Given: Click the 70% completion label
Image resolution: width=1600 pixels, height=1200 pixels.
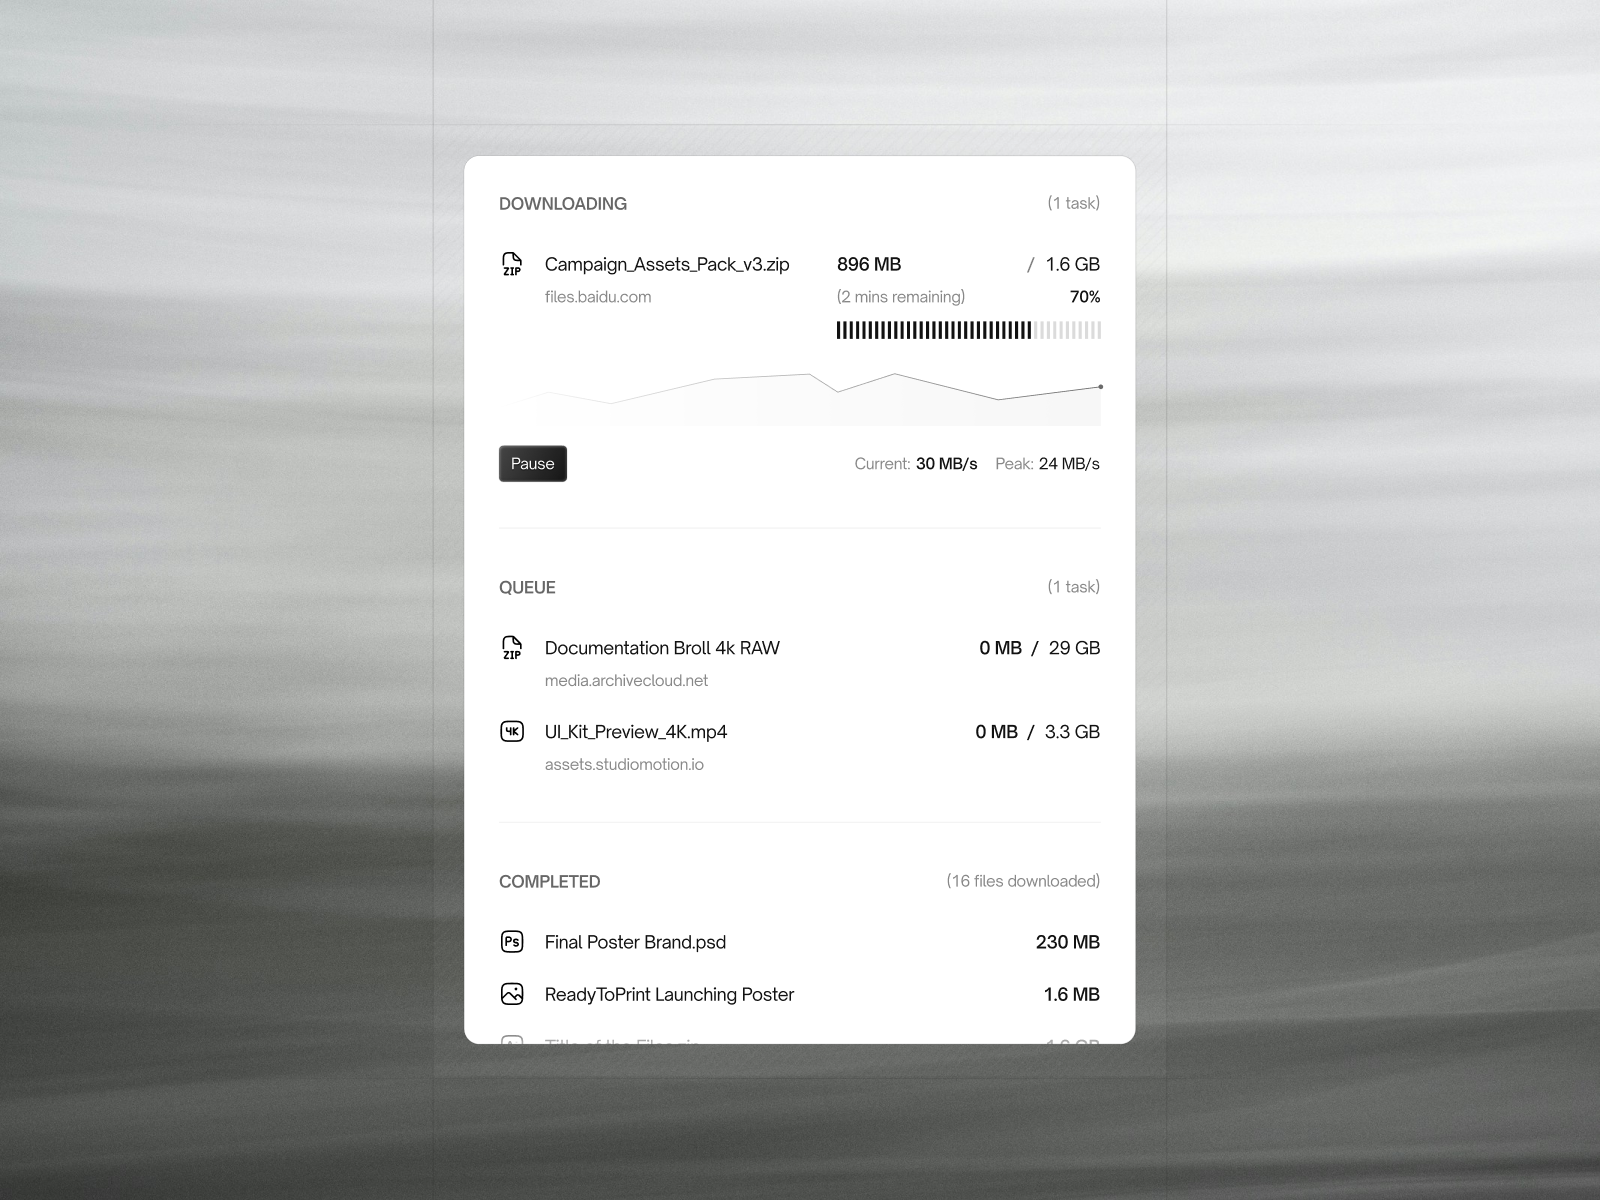Looking at the screenshot, I should (1084, 296).
